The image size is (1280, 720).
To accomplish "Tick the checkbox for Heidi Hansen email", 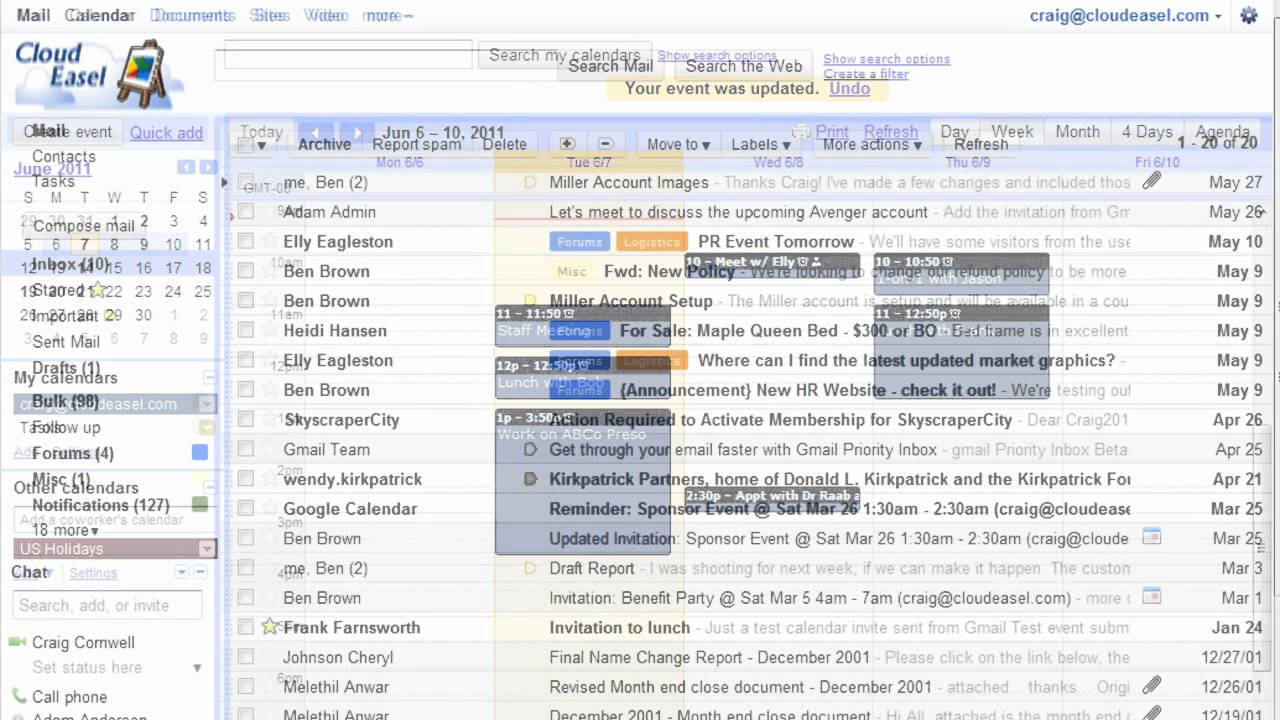I will tap(246, 331).
